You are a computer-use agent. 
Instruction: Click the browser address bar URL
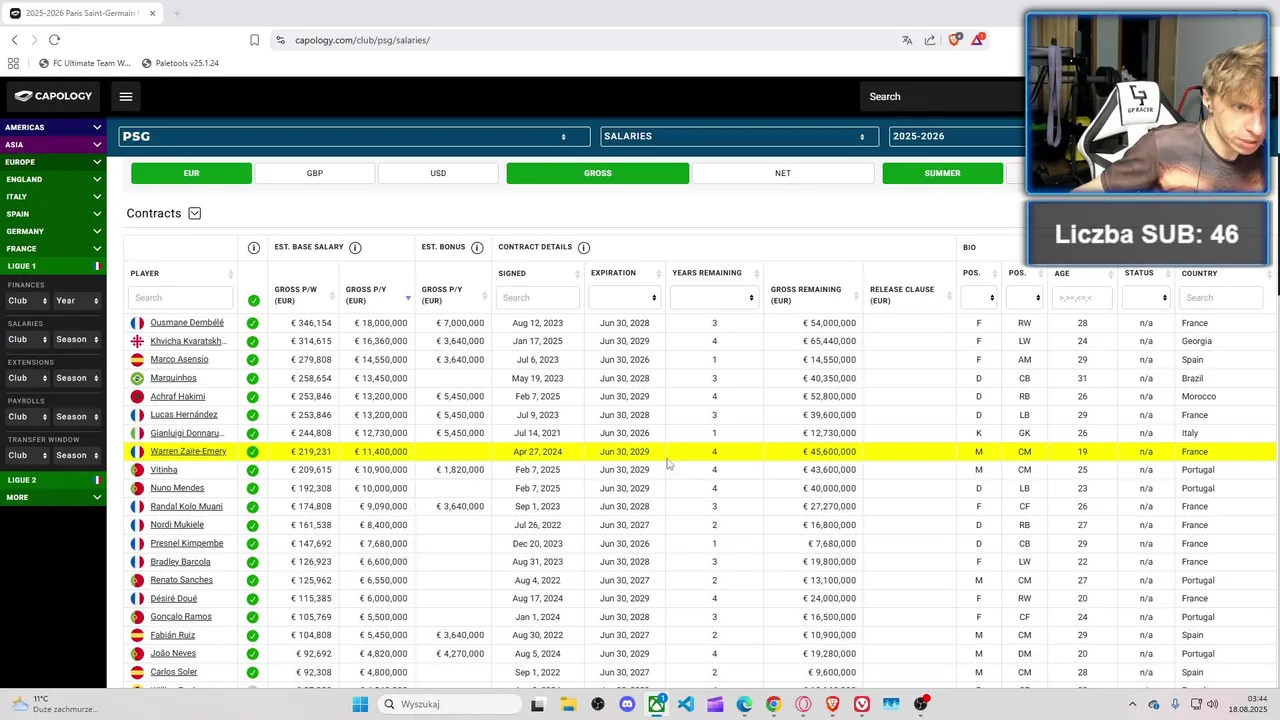point(362,40)
